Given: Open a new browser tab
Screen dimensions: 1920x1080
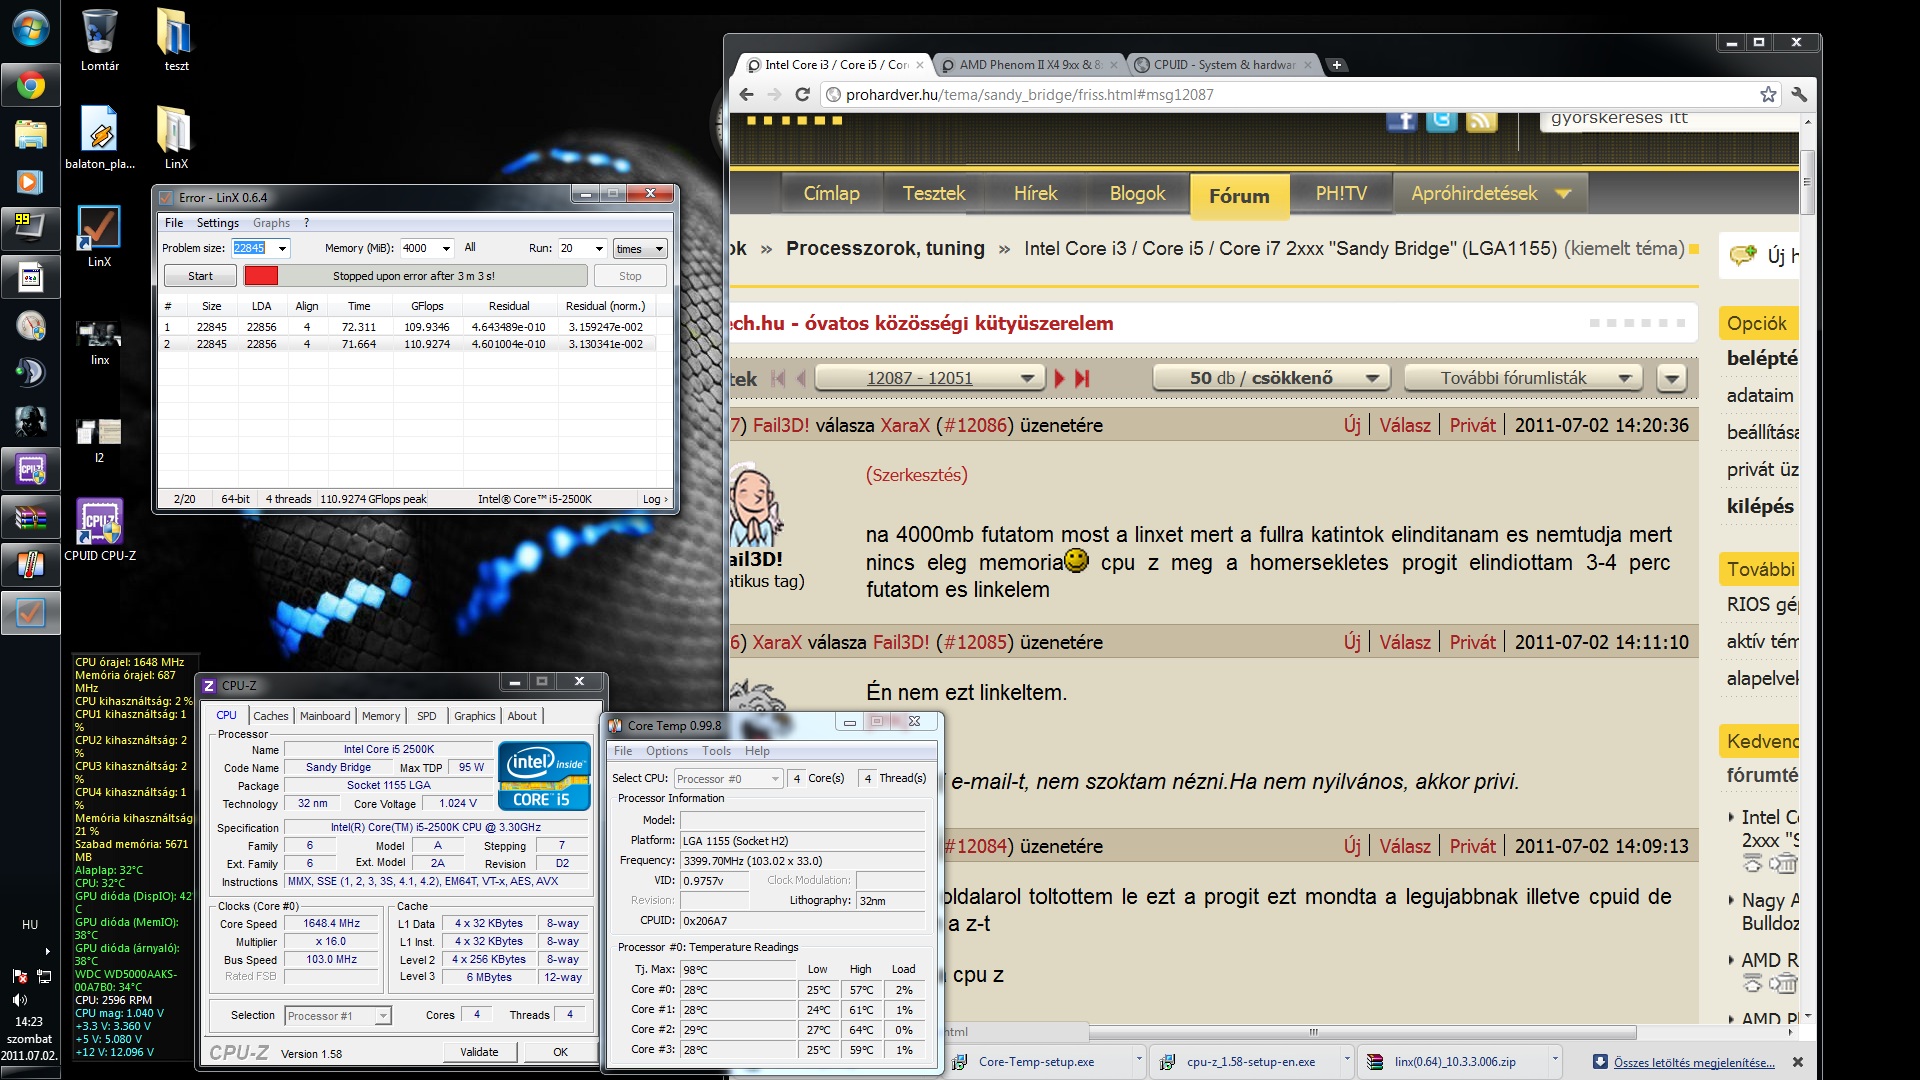Looking at the screenshot, I should (1336, 65).
